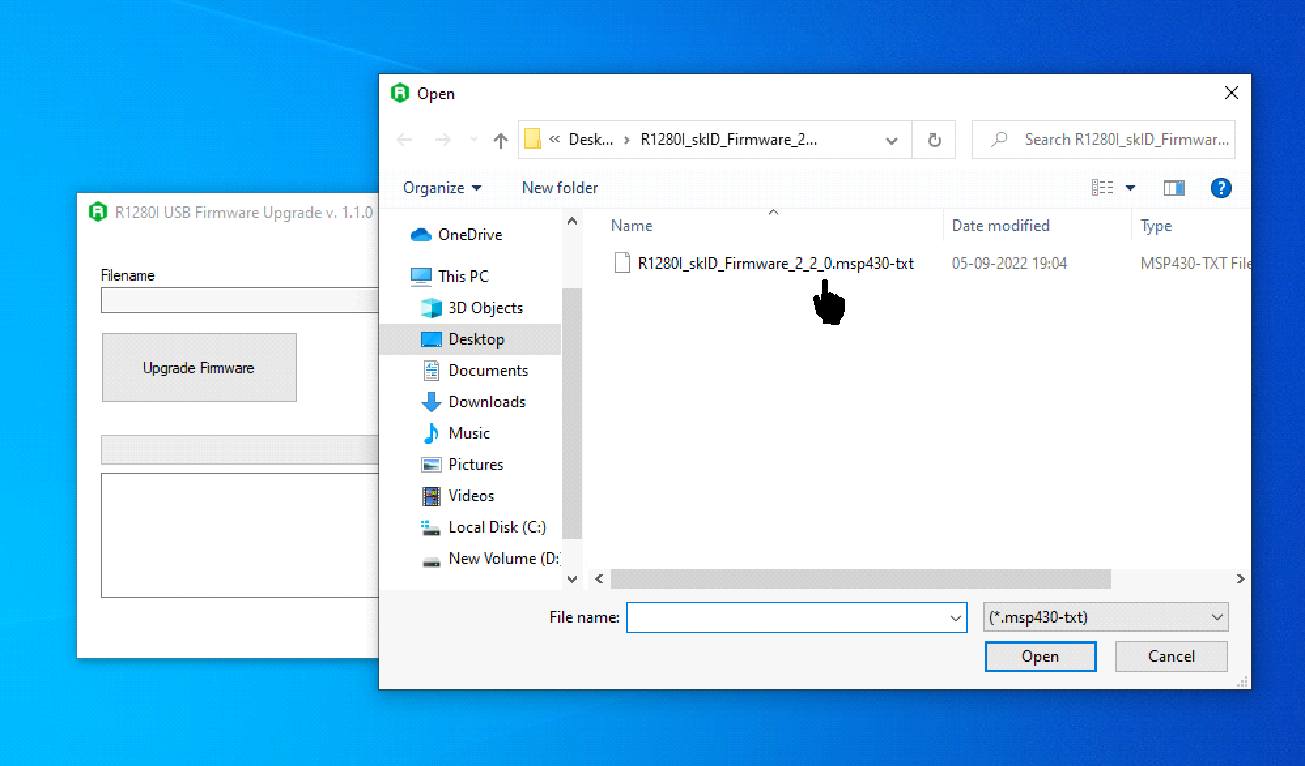
Task: Open 3D Objects folder in sidebar
Action: point(485,308)
